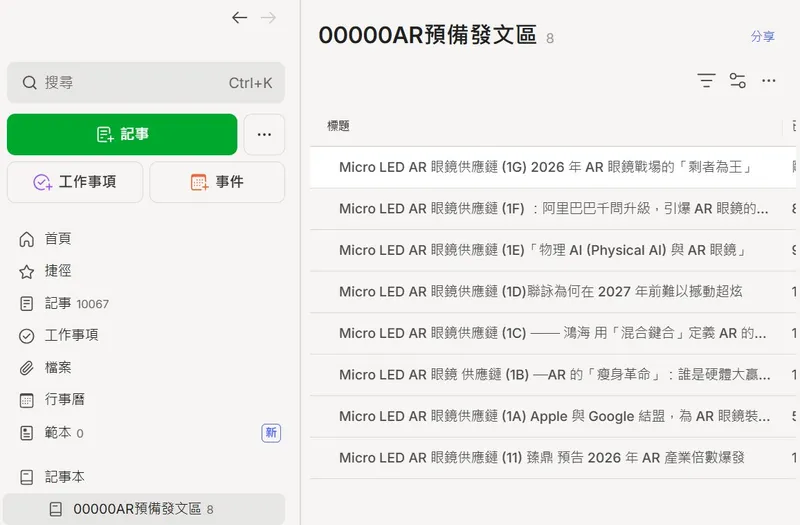This screenshot has height=525, width=800.
Task: Open note (1F) 阿里巴巴千問升級
Action: pyautogui.click(x=553, y=209)
